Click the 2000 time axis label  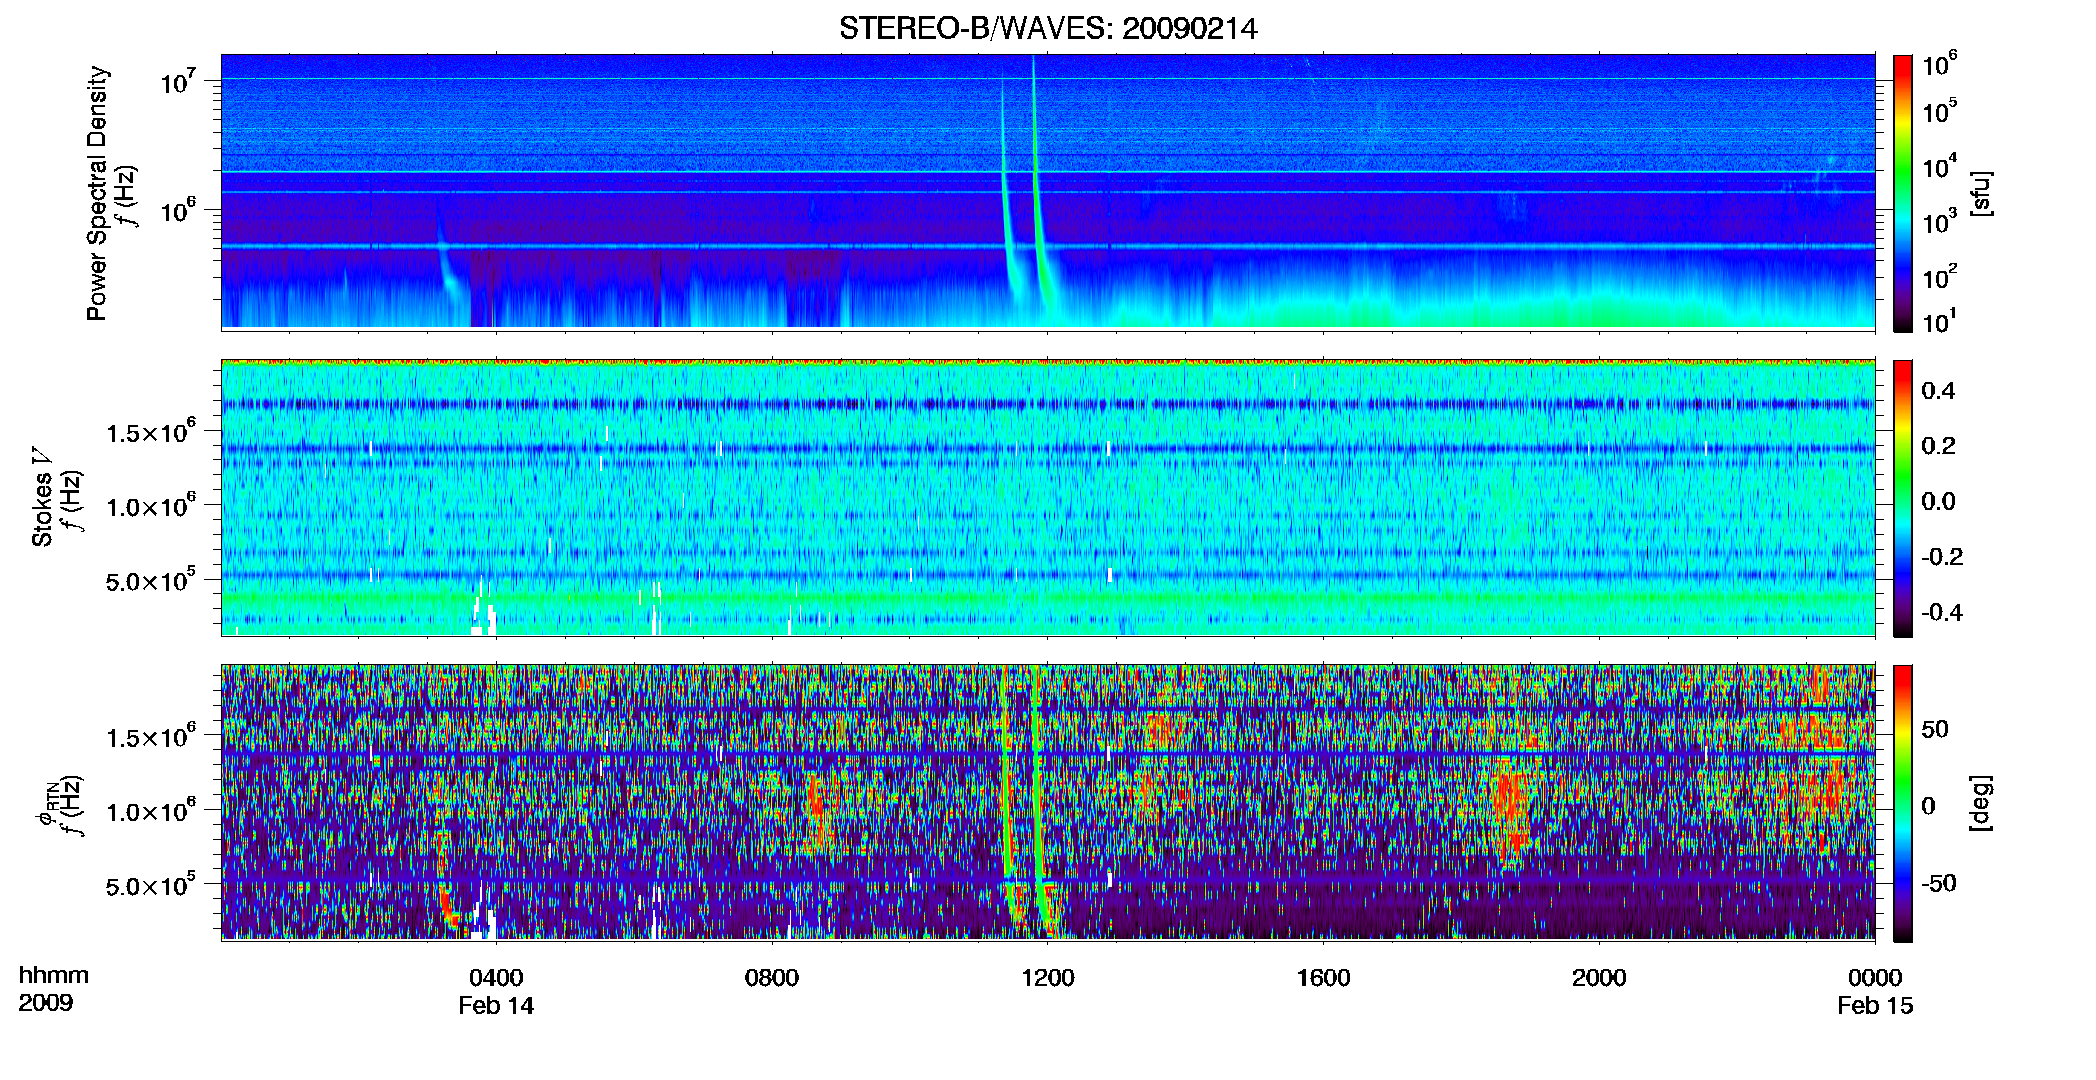tap(1599, 978)
